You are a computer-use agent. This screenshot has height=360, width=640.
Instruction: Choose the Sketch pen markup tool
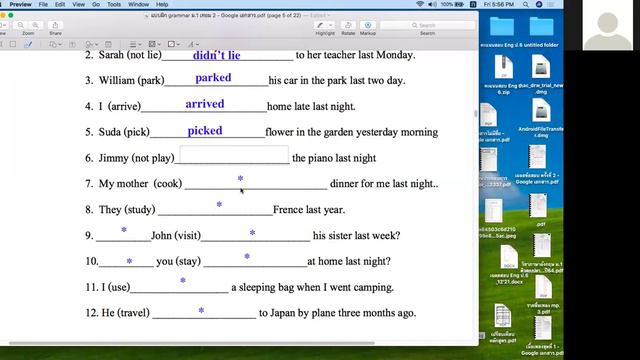pos(28,44)
